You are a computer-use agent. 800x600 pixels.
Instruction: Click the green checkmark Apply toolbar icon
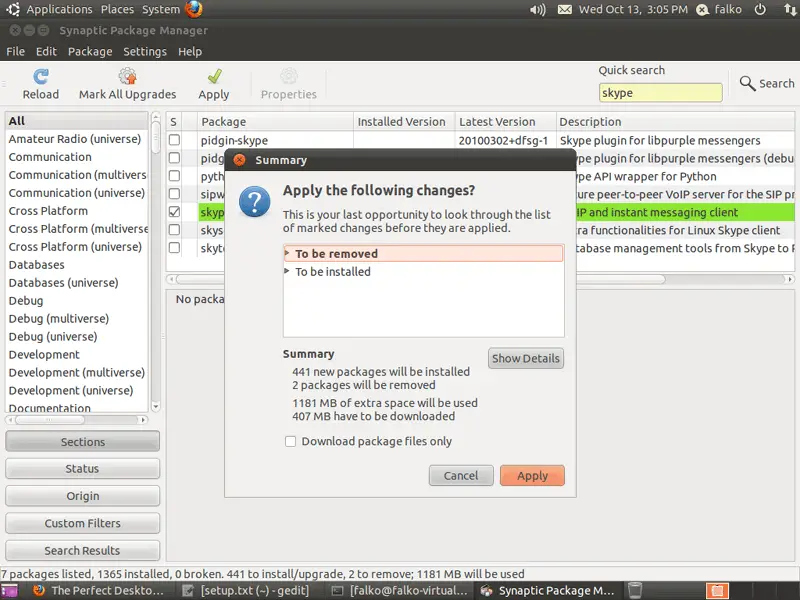[x=214, y=77]
